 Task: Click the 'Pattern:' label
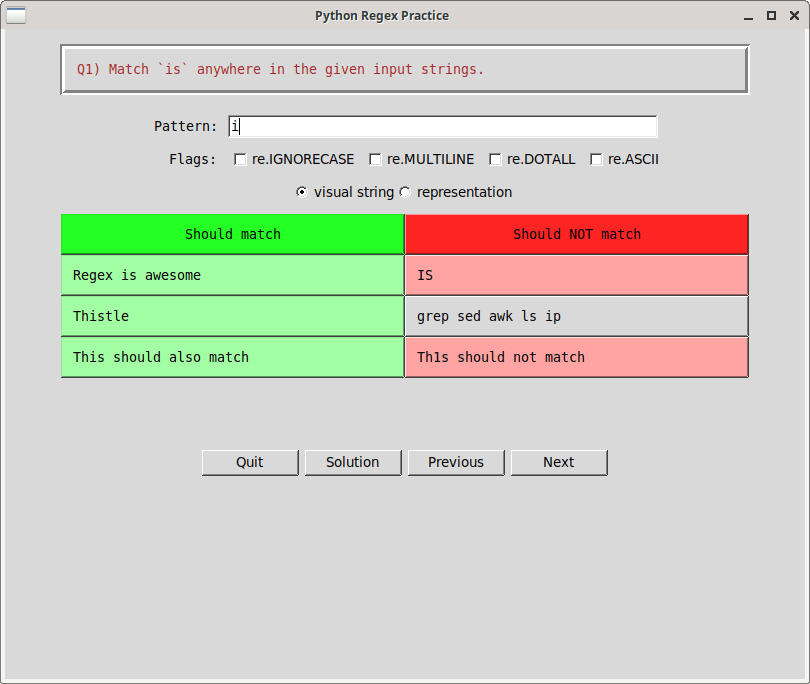click(x=185, y=127)
